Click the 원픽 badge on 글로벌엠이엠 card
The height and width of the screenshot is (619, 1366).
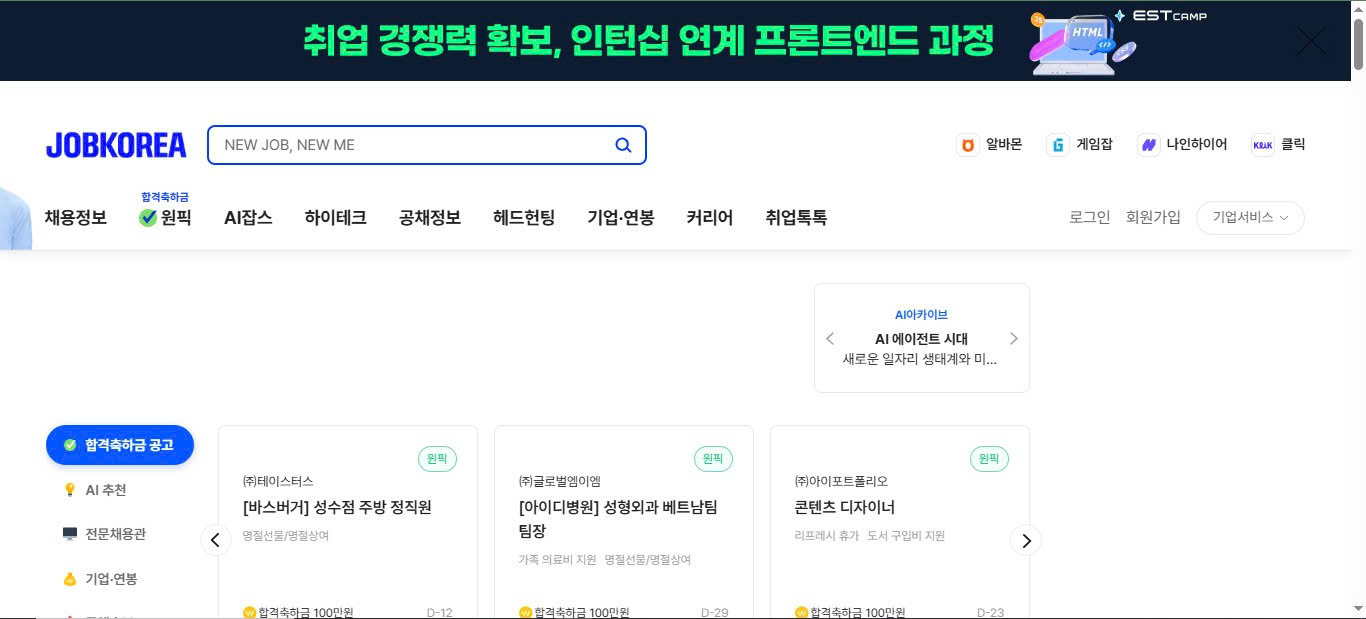(713, 459)
